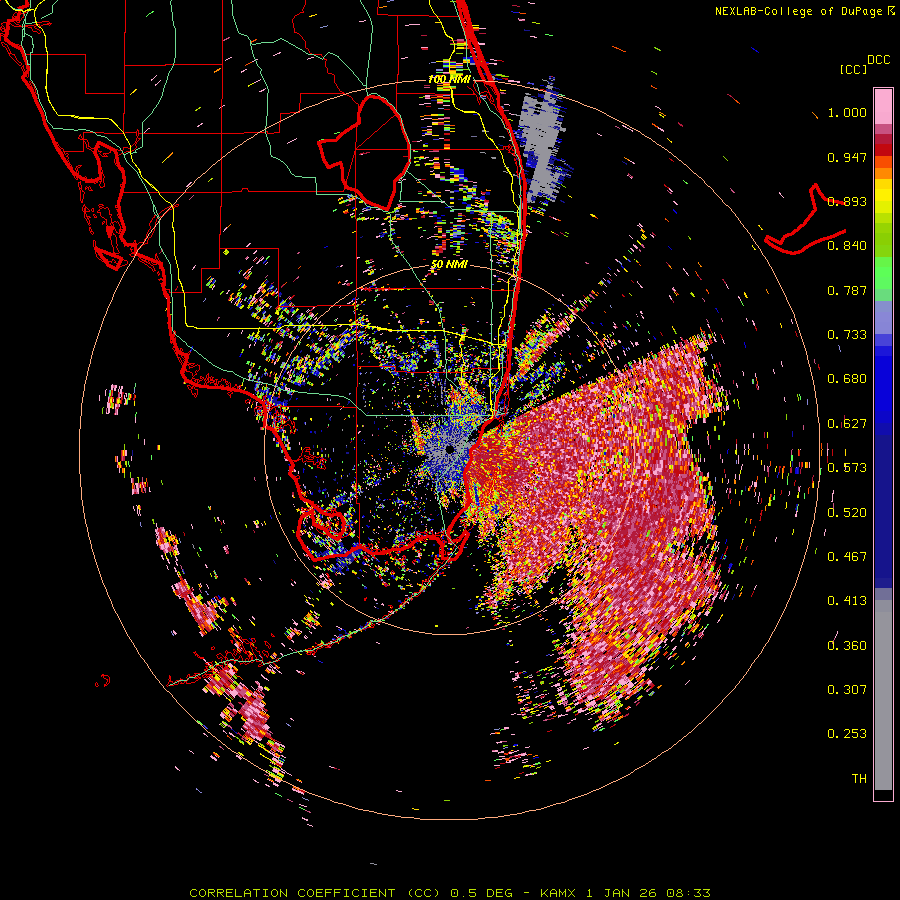Click the 0.893 legend value
The width and height of the screenshot is (900, 900).
click(847, 201)
